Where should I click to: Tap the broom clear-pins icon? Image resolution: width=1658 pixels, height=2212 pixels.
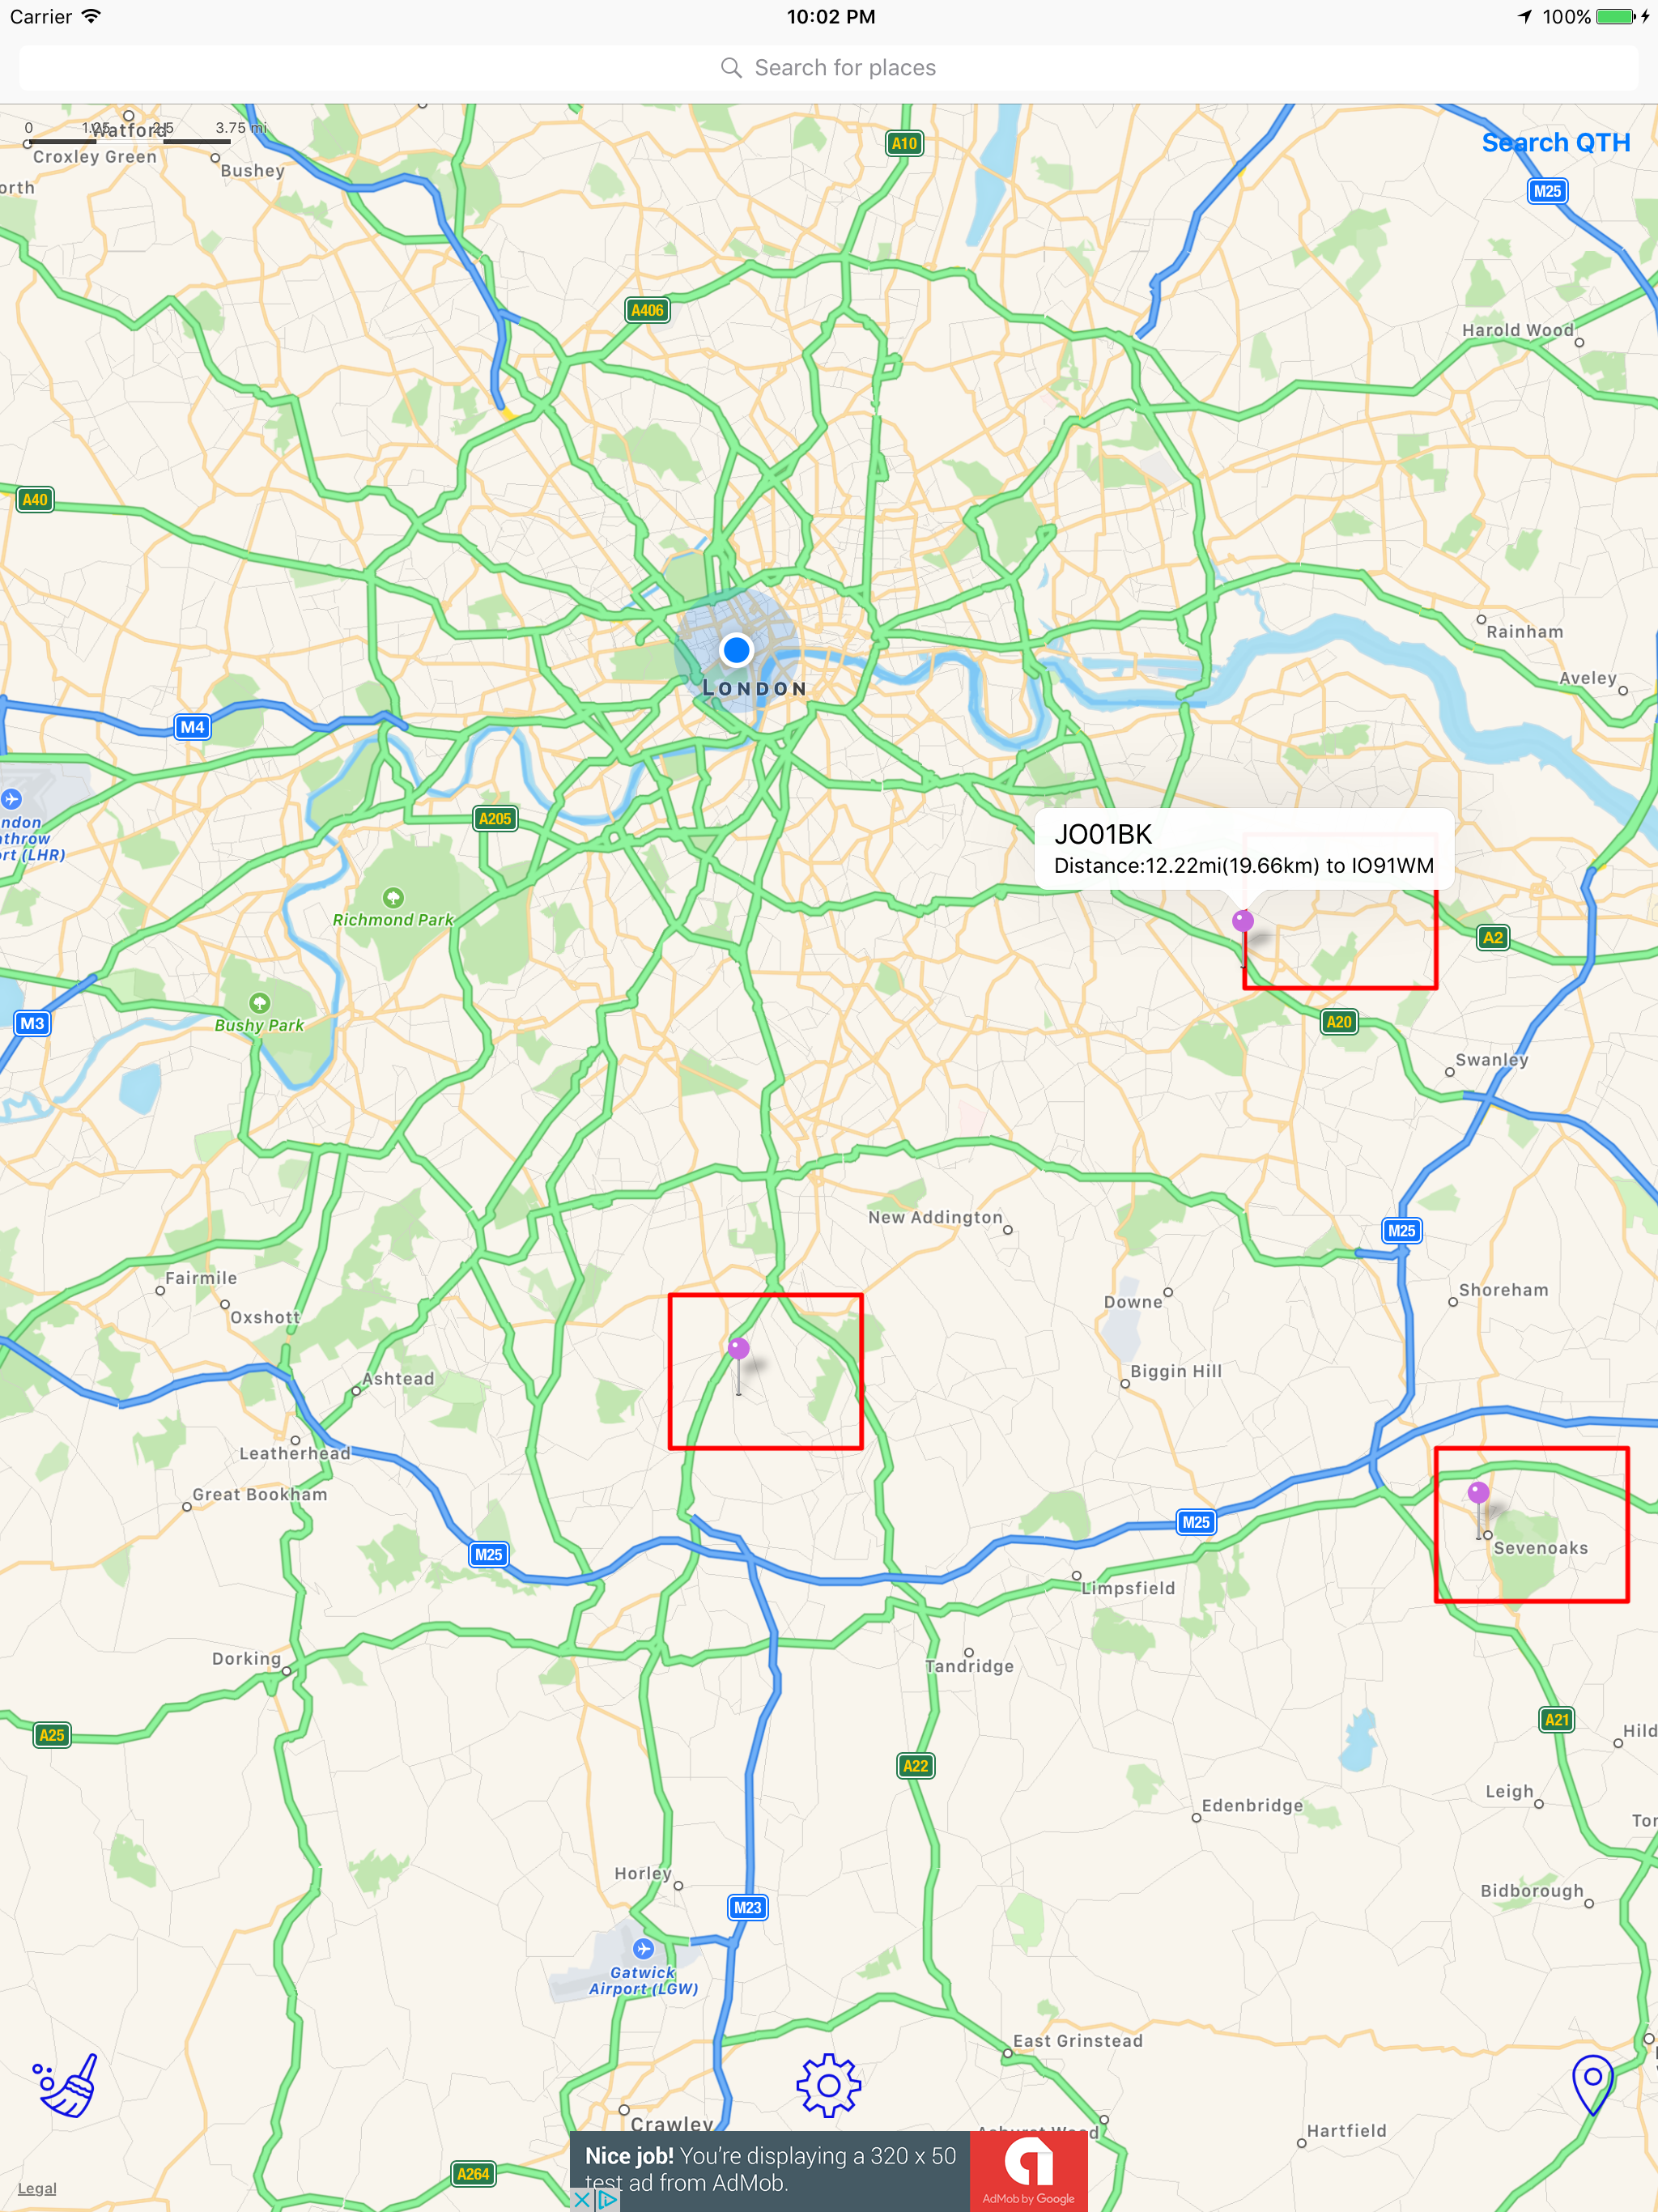click(x=66, y=2085)
